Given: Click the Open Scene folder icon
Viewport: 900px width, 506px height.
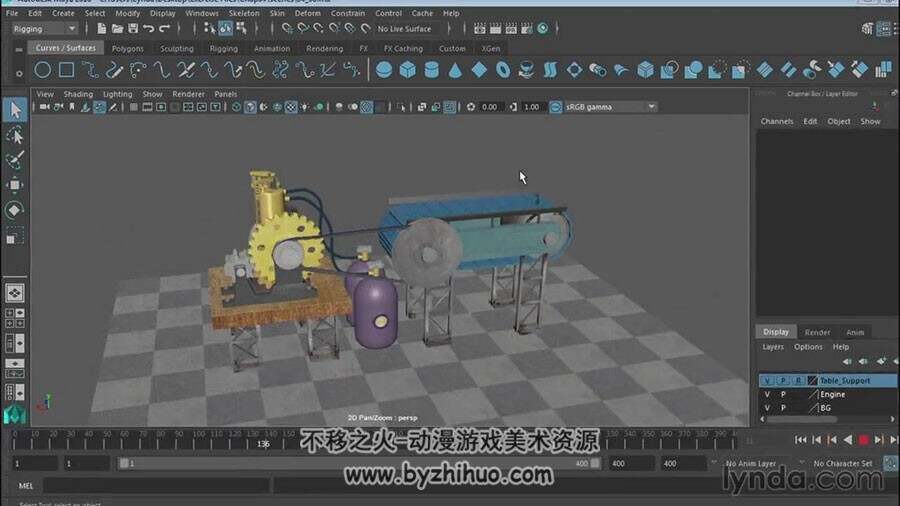Looking at the screenshot, I should pos(117,28).
